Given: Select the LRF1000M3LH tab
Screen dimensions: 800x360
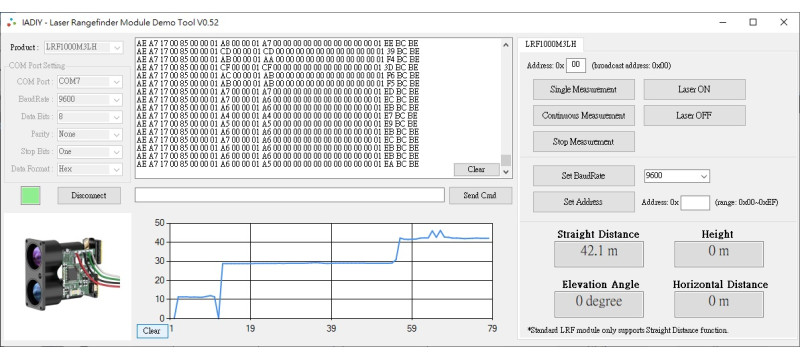Looking at the screenshot, I should pos(551,44).
